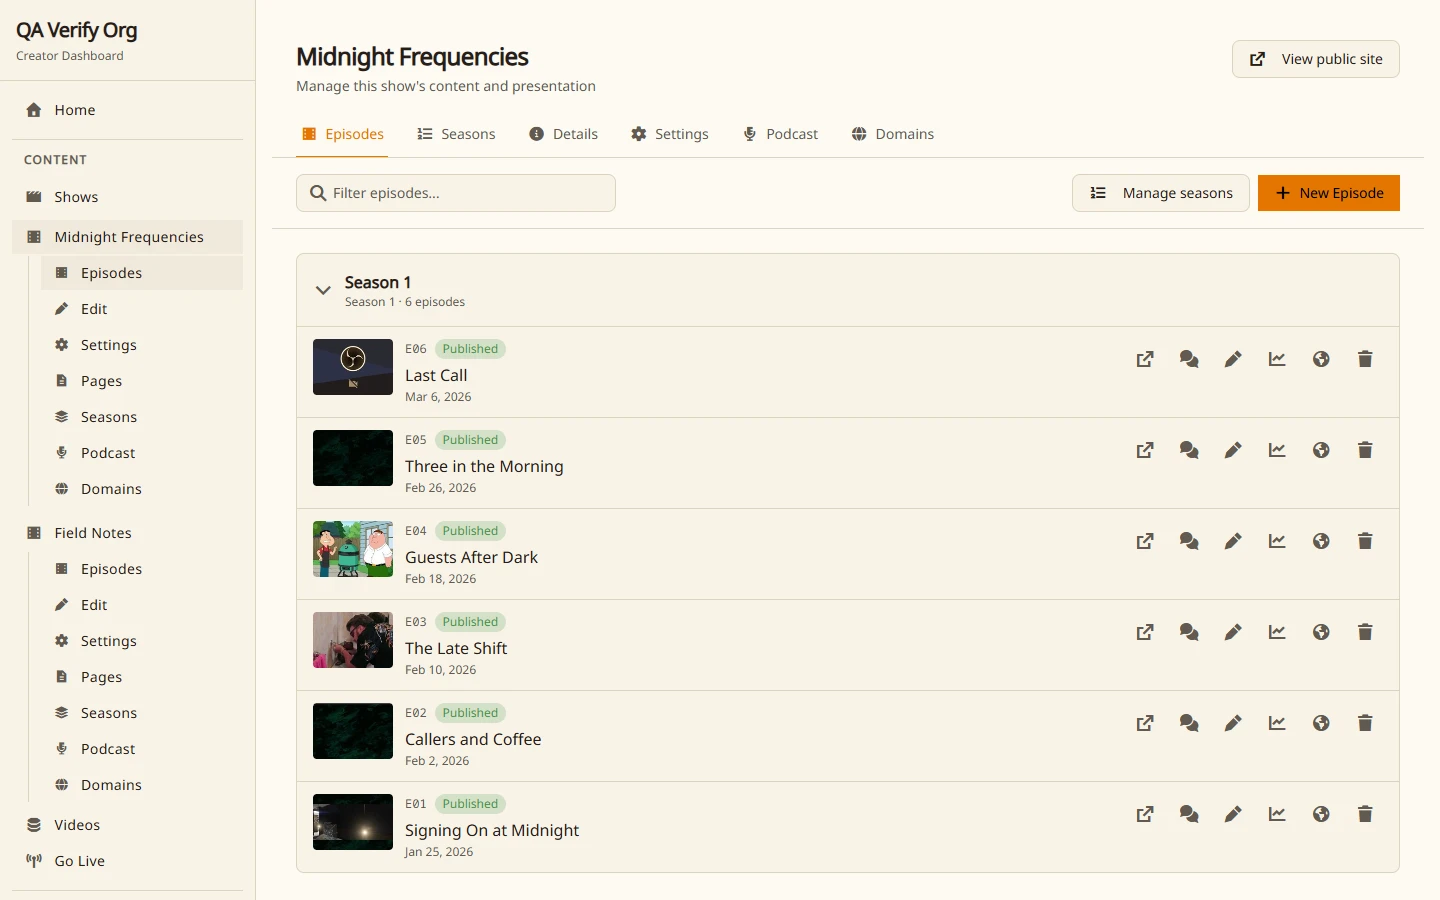View analytics for Callers and Coffee
Viewport: 1440px width, 900px height.
click(1277, 723)
